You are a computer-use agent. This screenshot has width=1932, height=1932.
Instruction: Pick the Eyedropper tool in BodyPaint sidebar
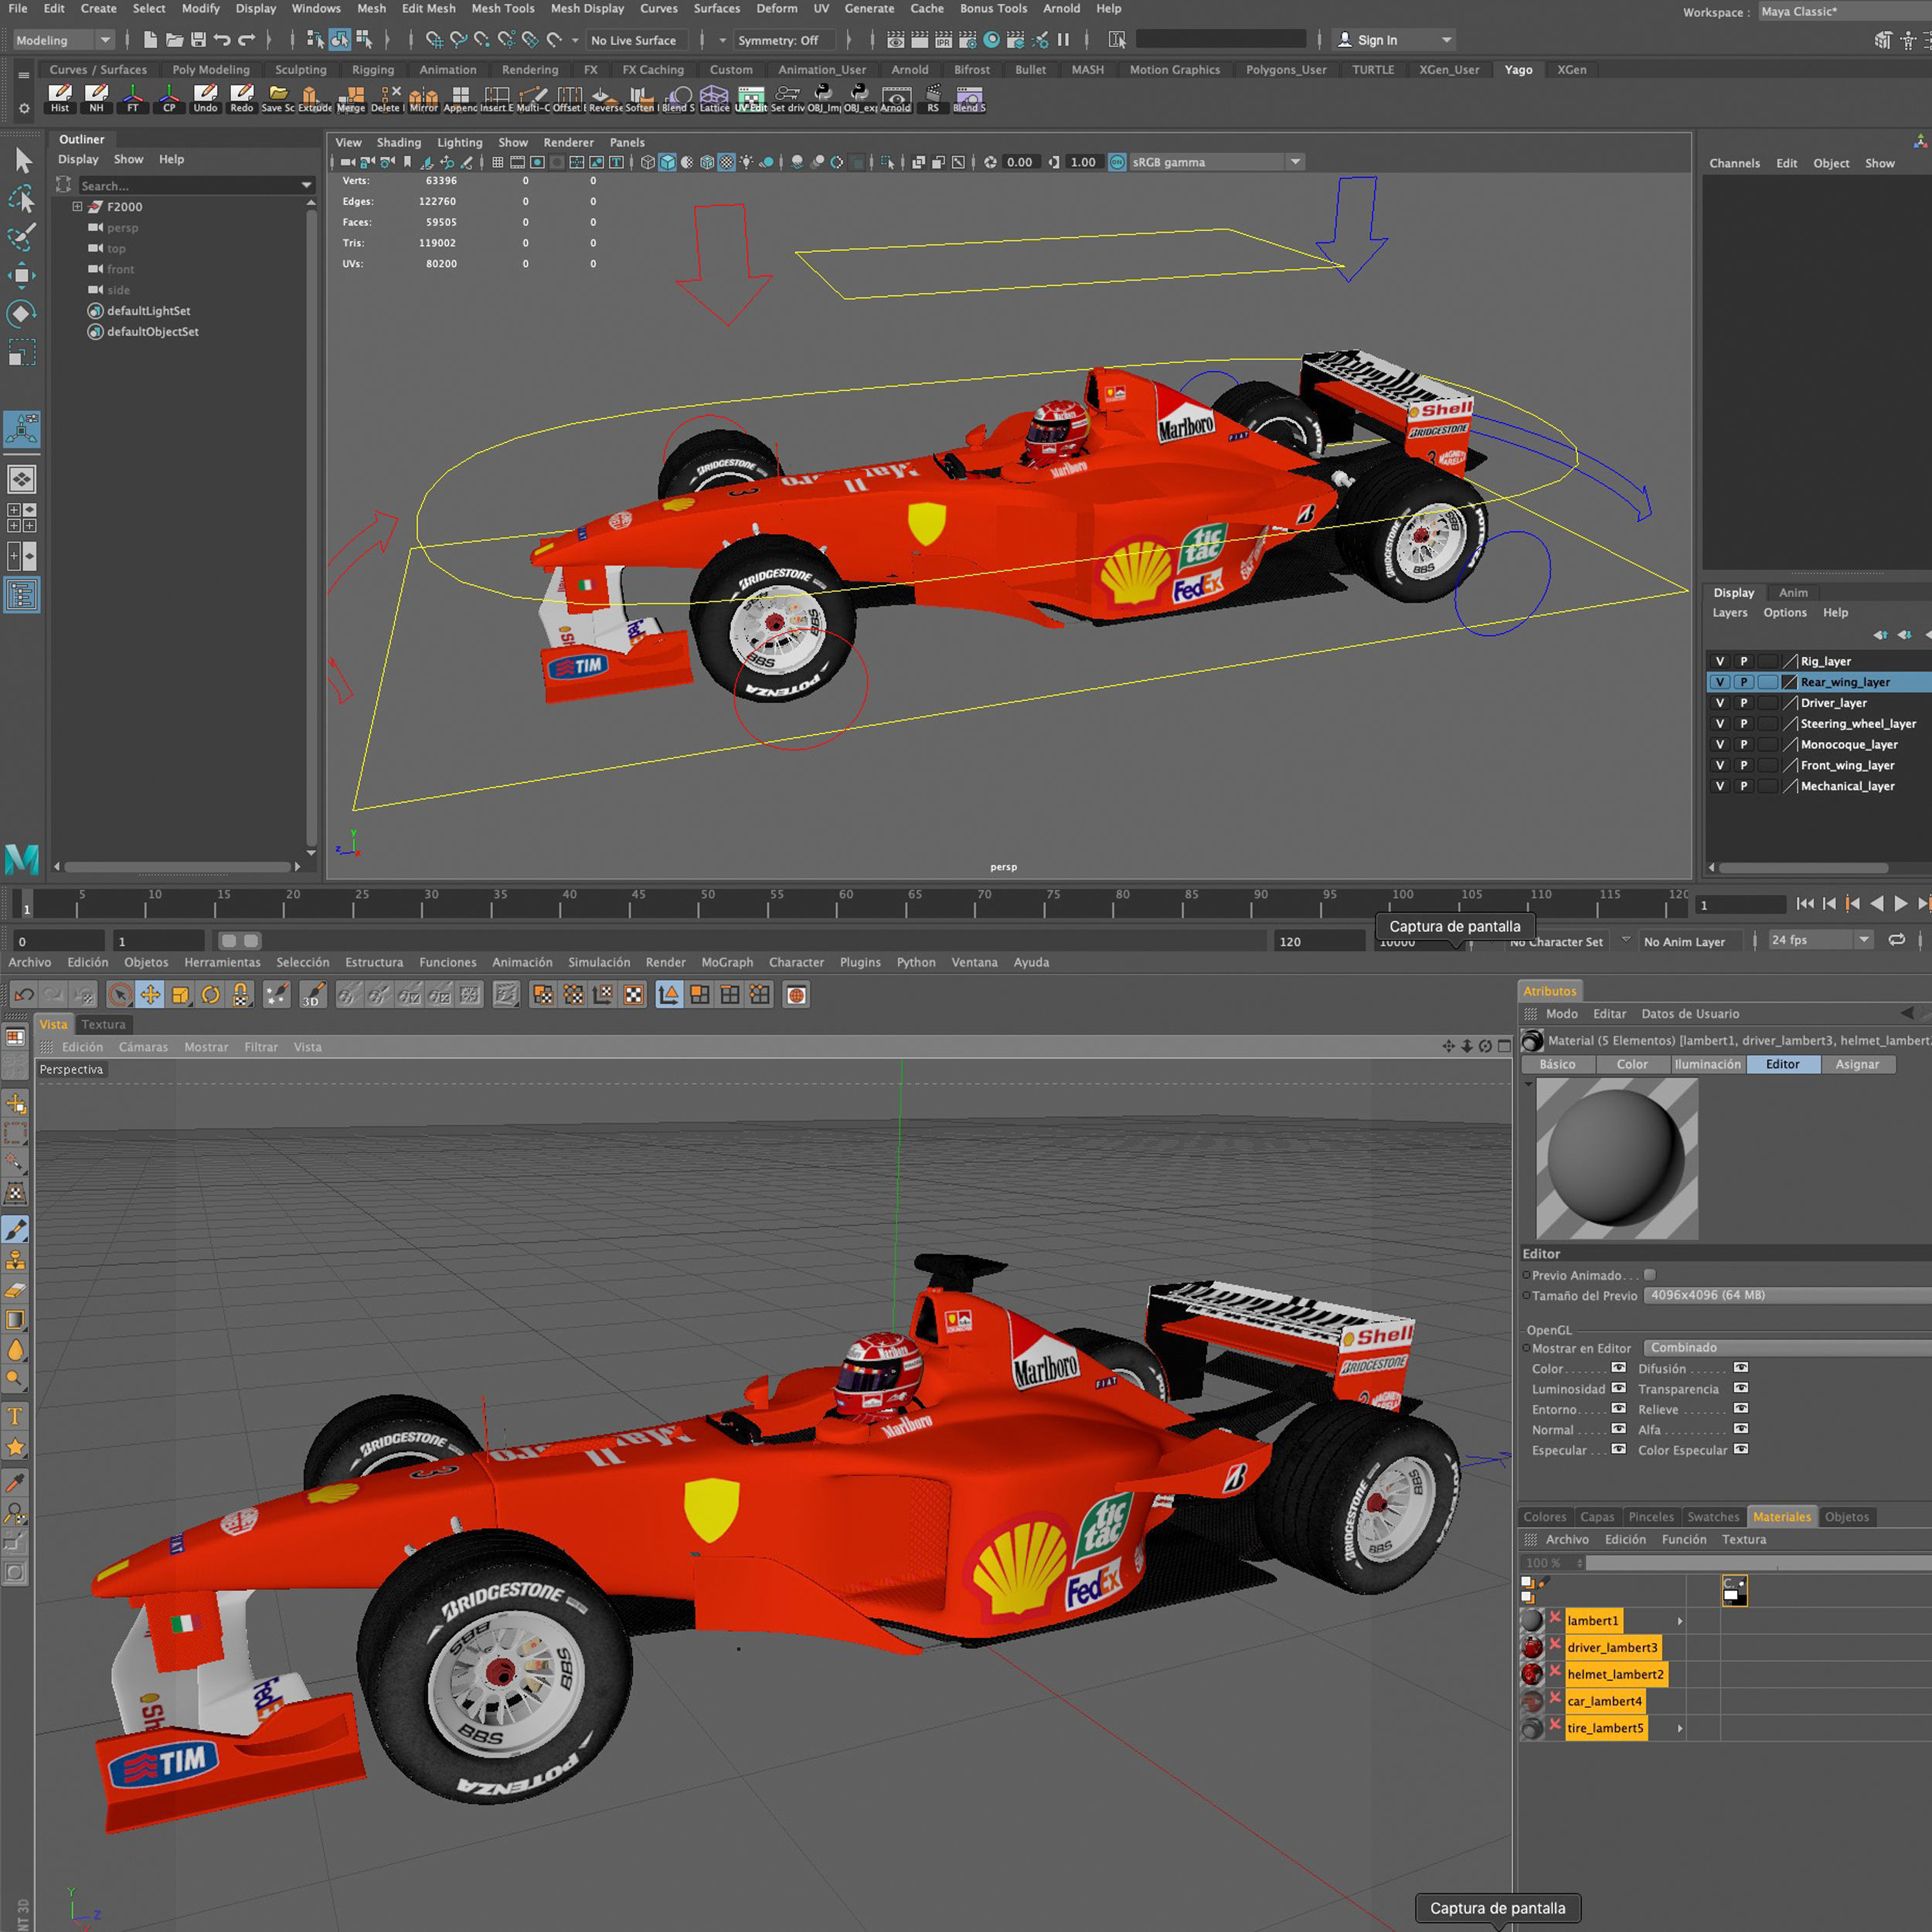coord(16,1482)
